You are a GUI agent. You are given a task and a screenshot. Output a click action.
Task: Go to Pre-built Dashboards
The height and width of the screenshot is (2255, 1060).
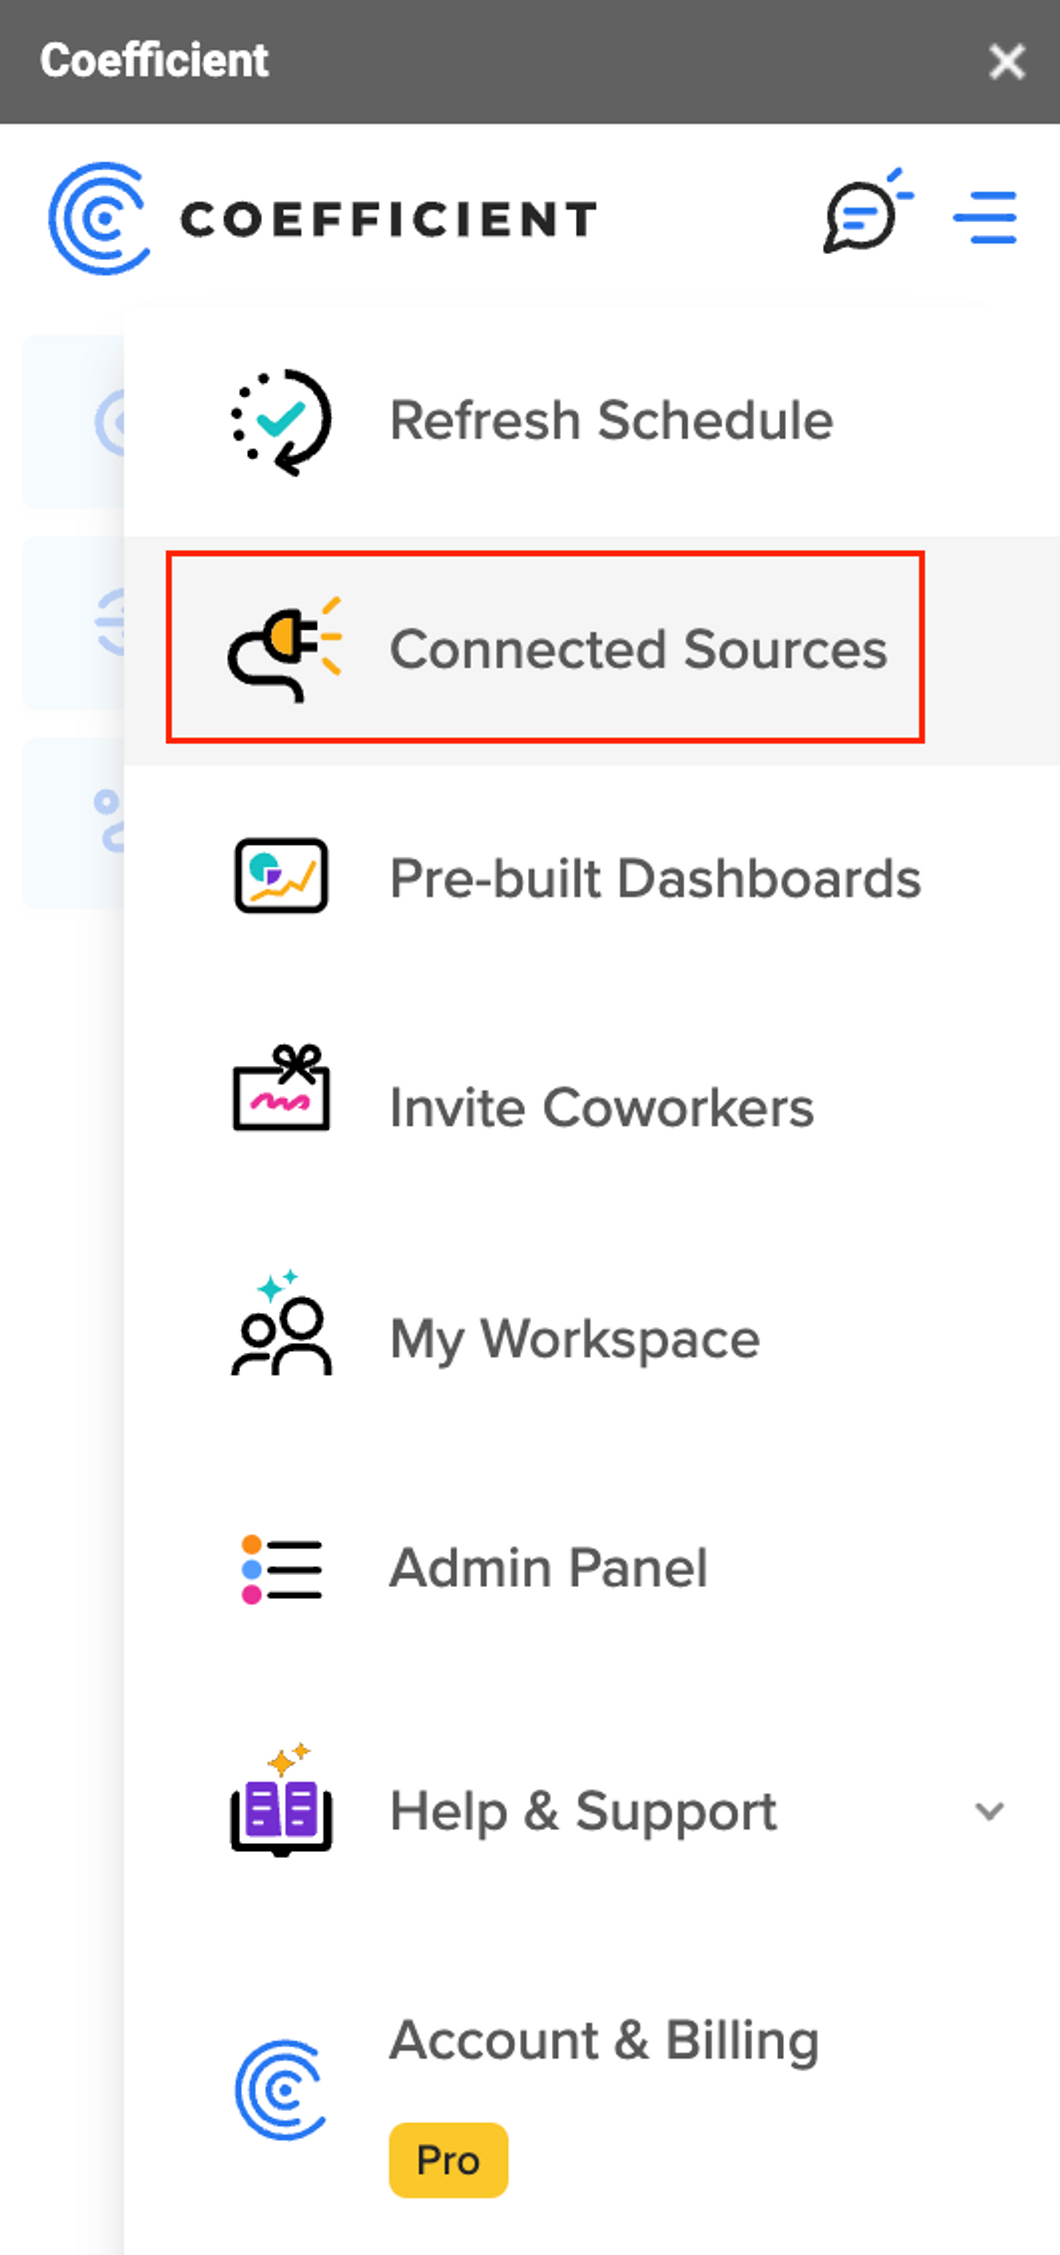click(x=654, y=879)
